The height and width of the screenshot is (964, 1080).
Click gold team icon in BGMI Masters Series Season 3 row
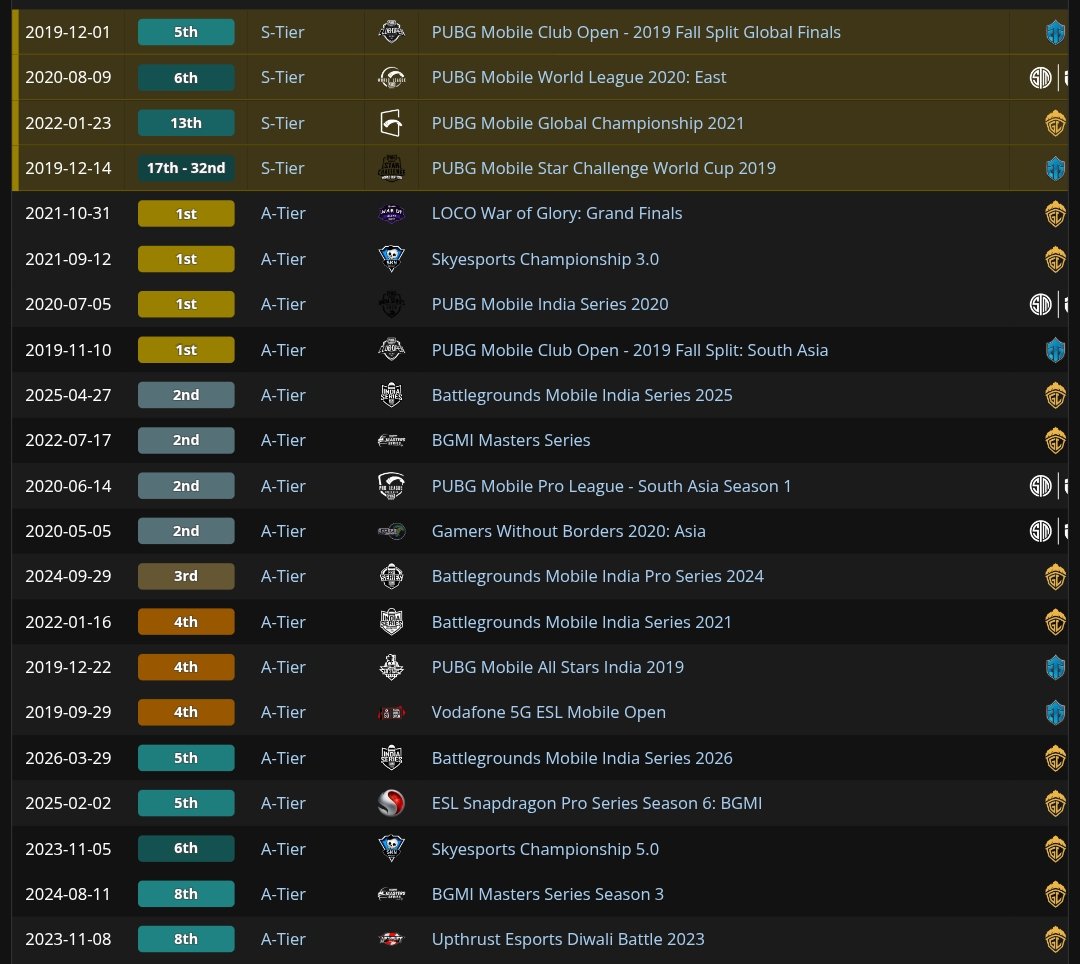(1055, 894)
